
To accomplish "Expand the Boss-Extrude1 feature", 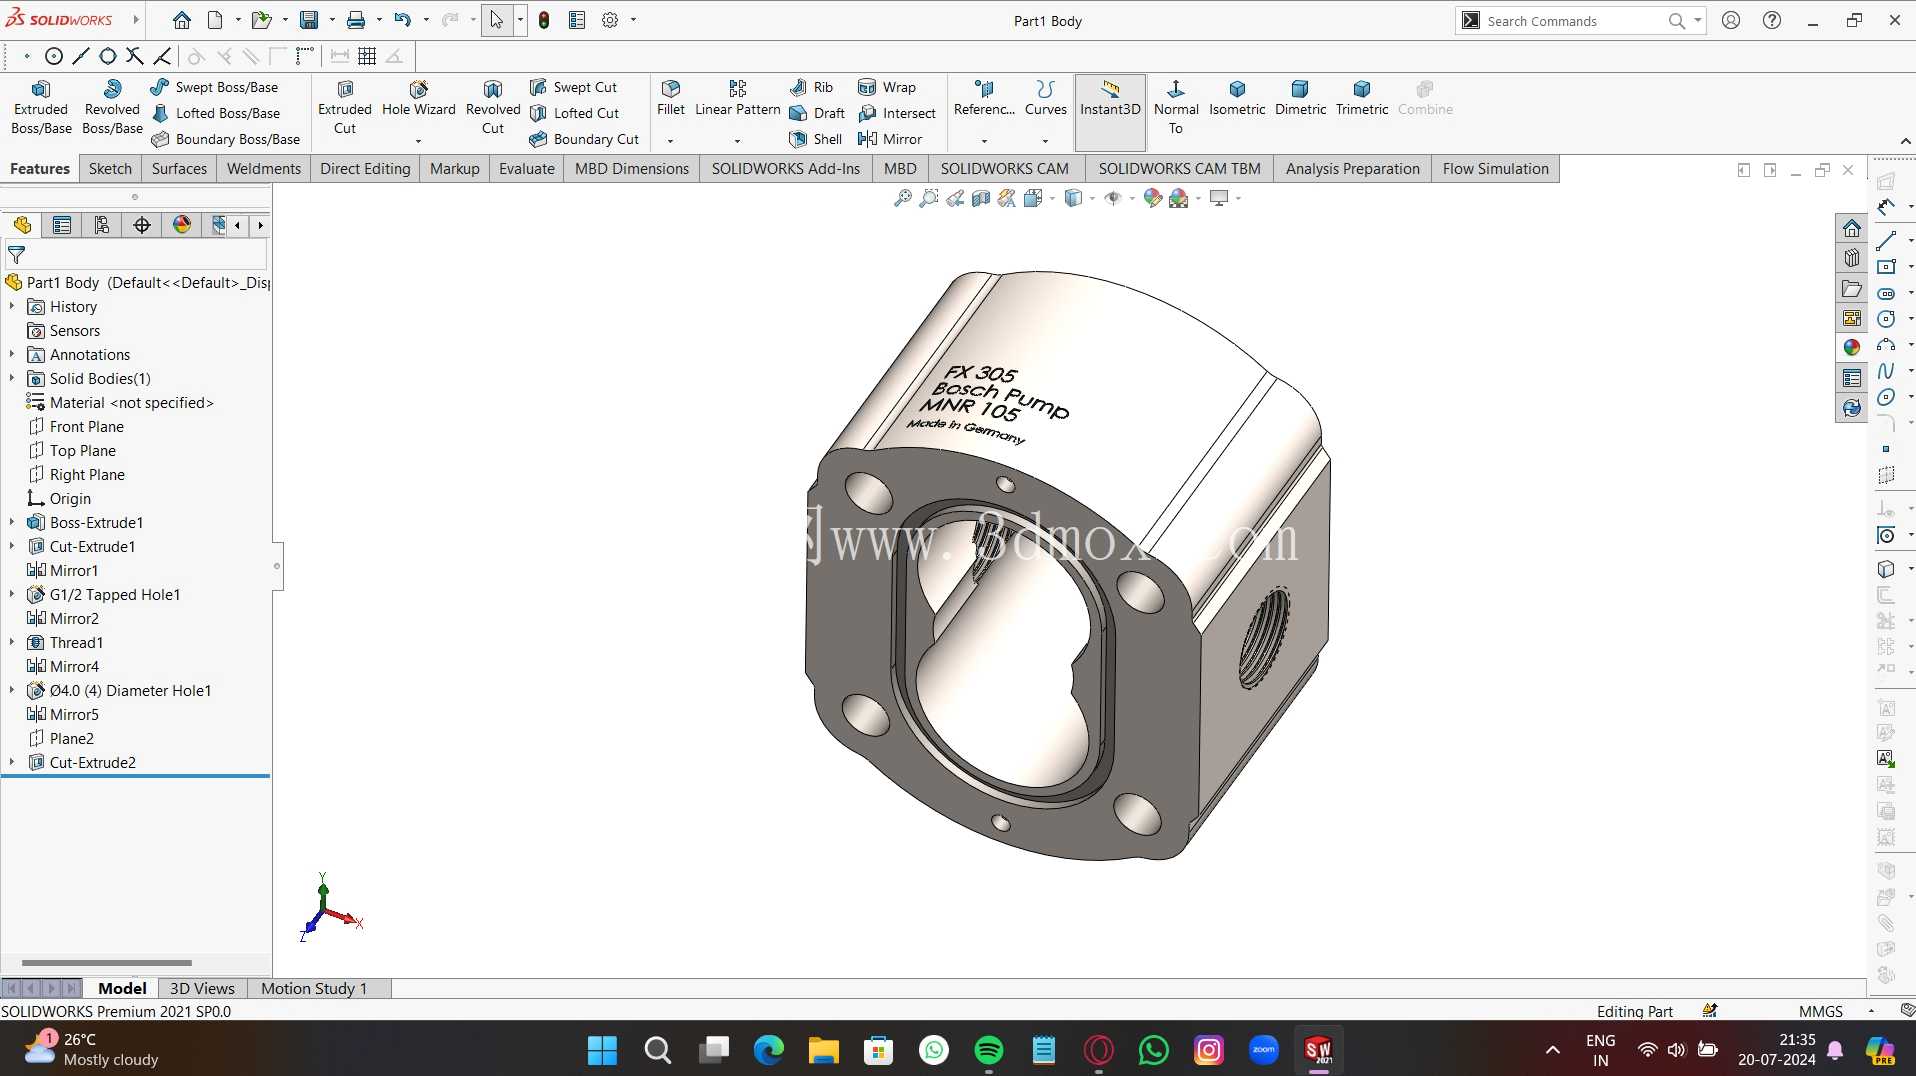I will 12,522.
